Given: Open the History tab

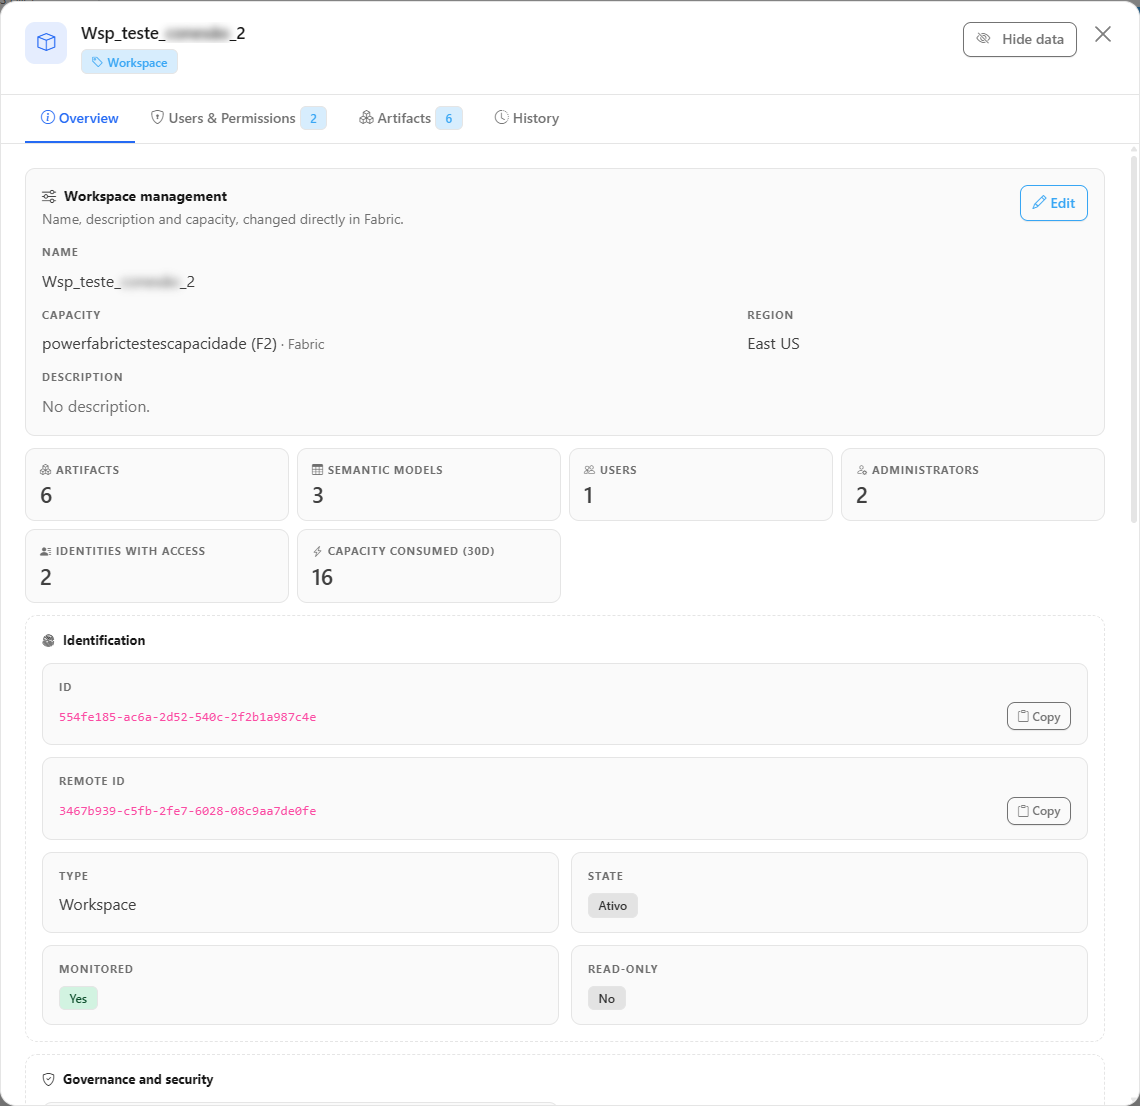Looking at the screenshot, I should click(x=527, y=118).
